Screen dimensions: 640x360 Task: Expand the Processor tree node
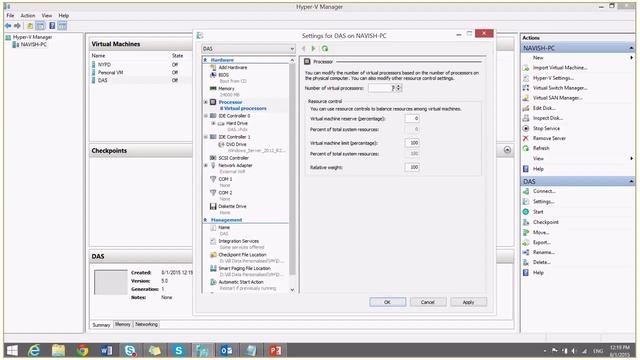coord(206,102)
